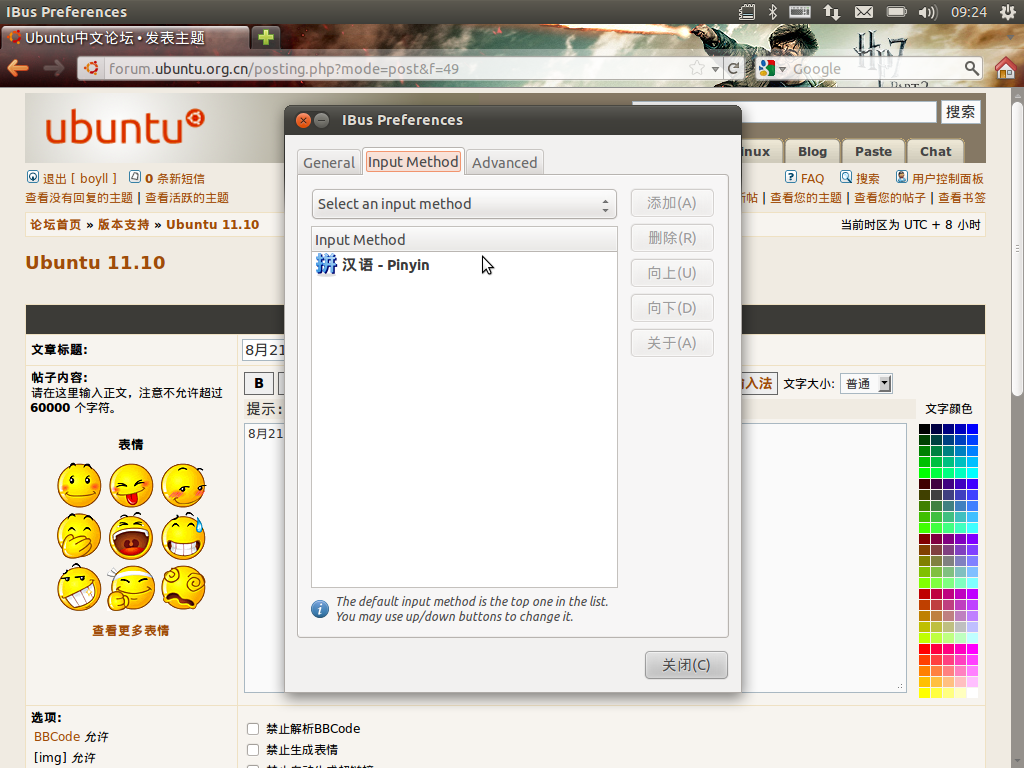Click the 'Input Method' column header
Viewport: 1024px width, 768px height.
tap(464, 240)
